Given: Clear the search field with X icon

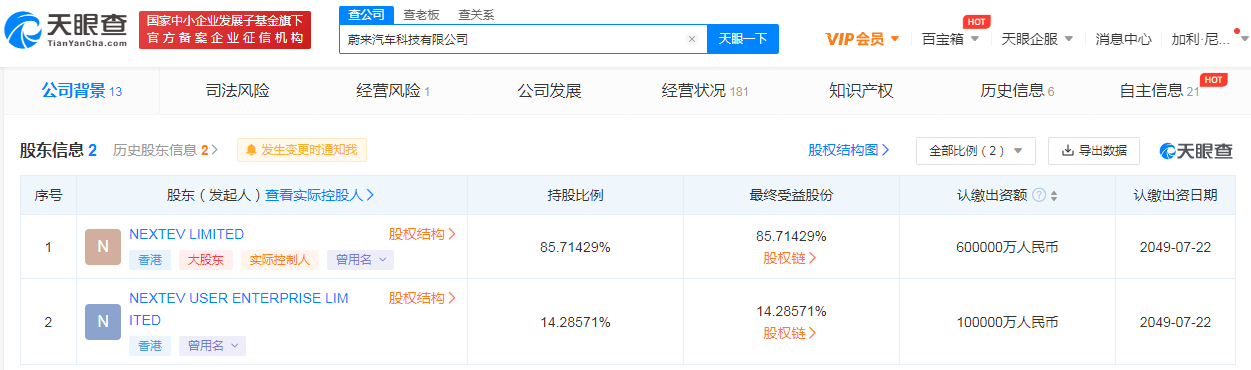Looking at the screenshot, I should coord(691,39).
